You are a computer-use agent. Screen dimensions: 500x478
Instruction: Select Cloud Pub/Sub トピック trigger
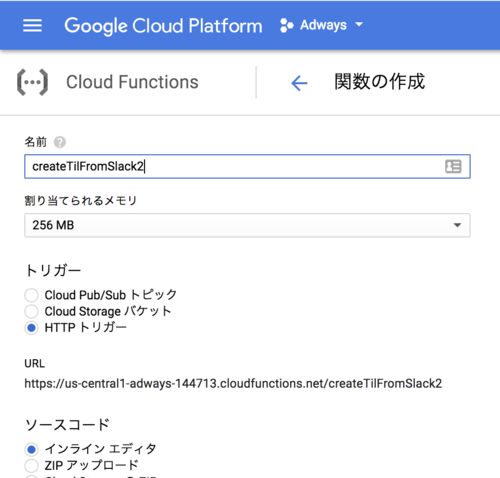[31, 295]
